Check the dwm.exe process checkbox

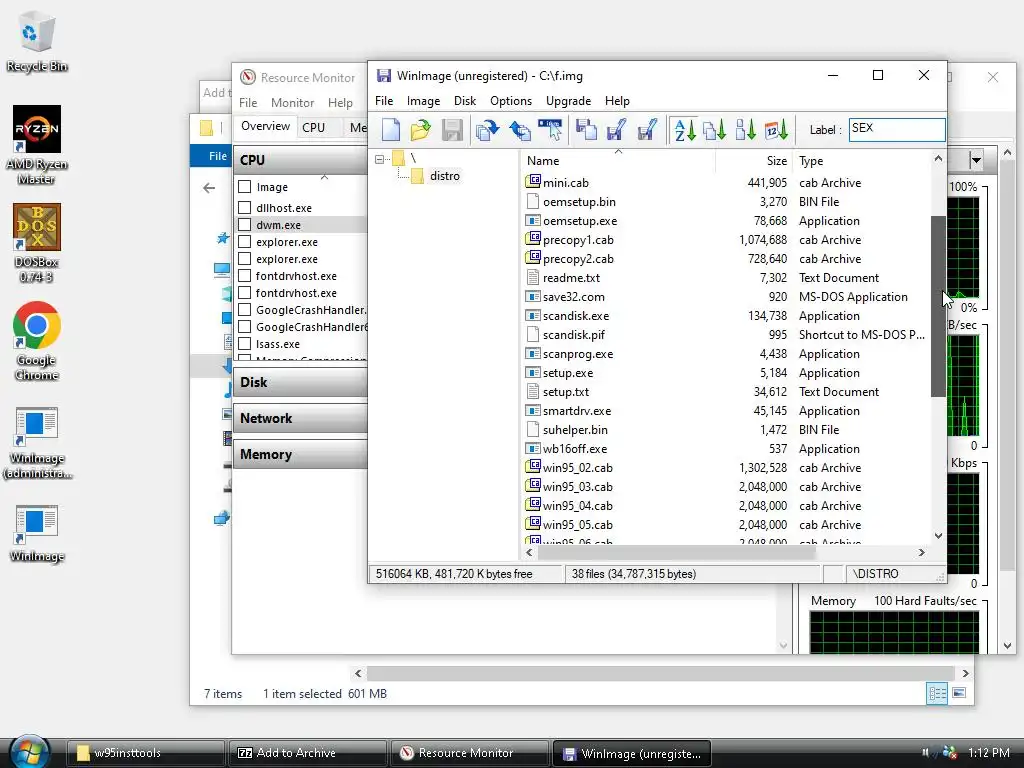[x=245, y=225]
